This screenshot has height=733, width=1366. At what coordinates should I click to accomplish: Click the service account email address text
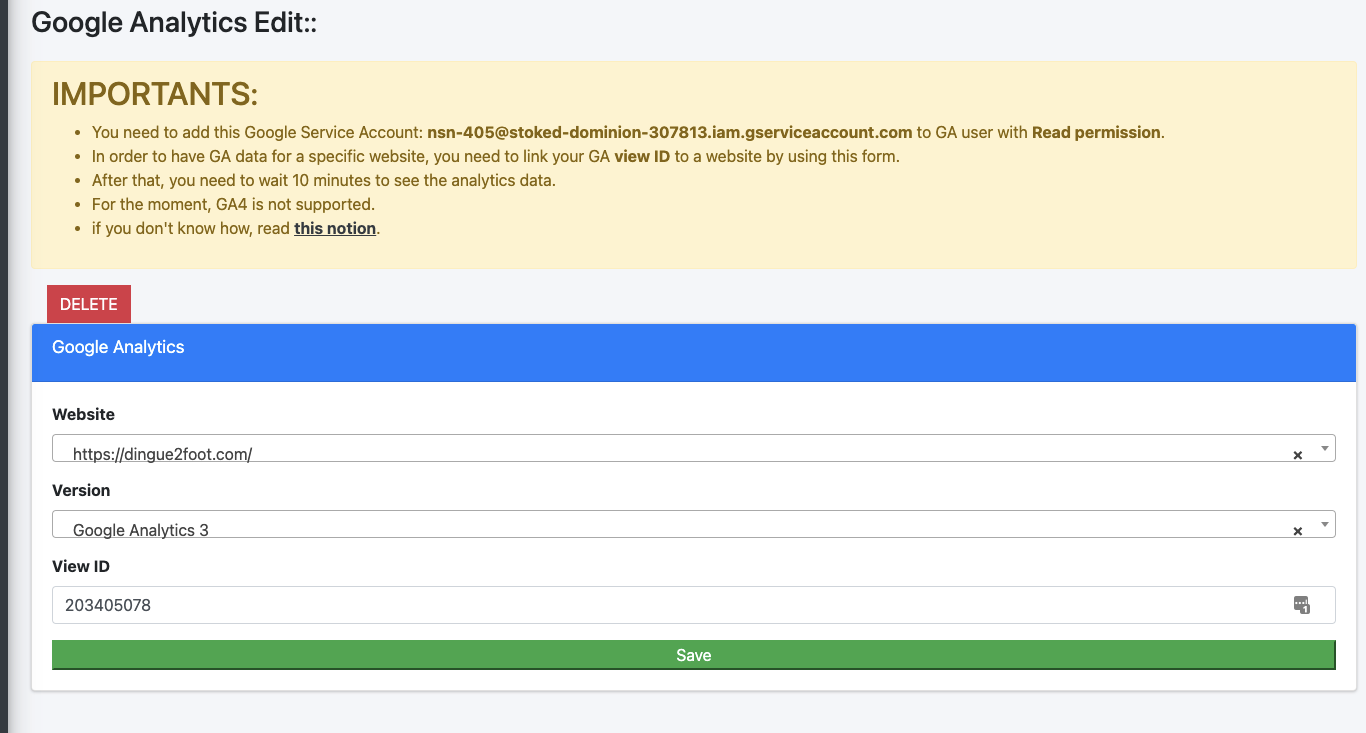[669, 132]
